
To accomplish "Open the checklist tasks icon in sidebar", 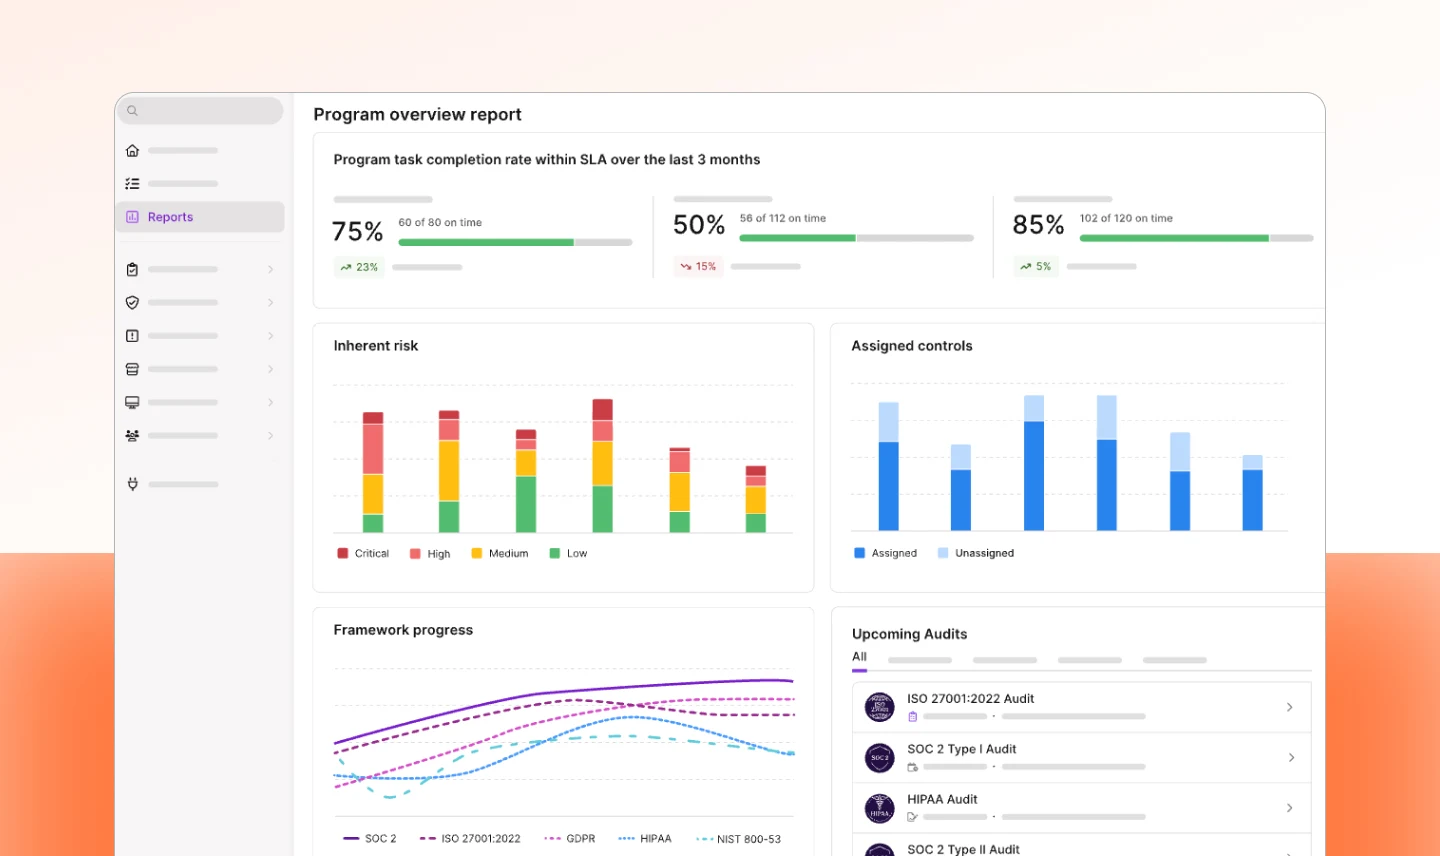I will point(132,184).
